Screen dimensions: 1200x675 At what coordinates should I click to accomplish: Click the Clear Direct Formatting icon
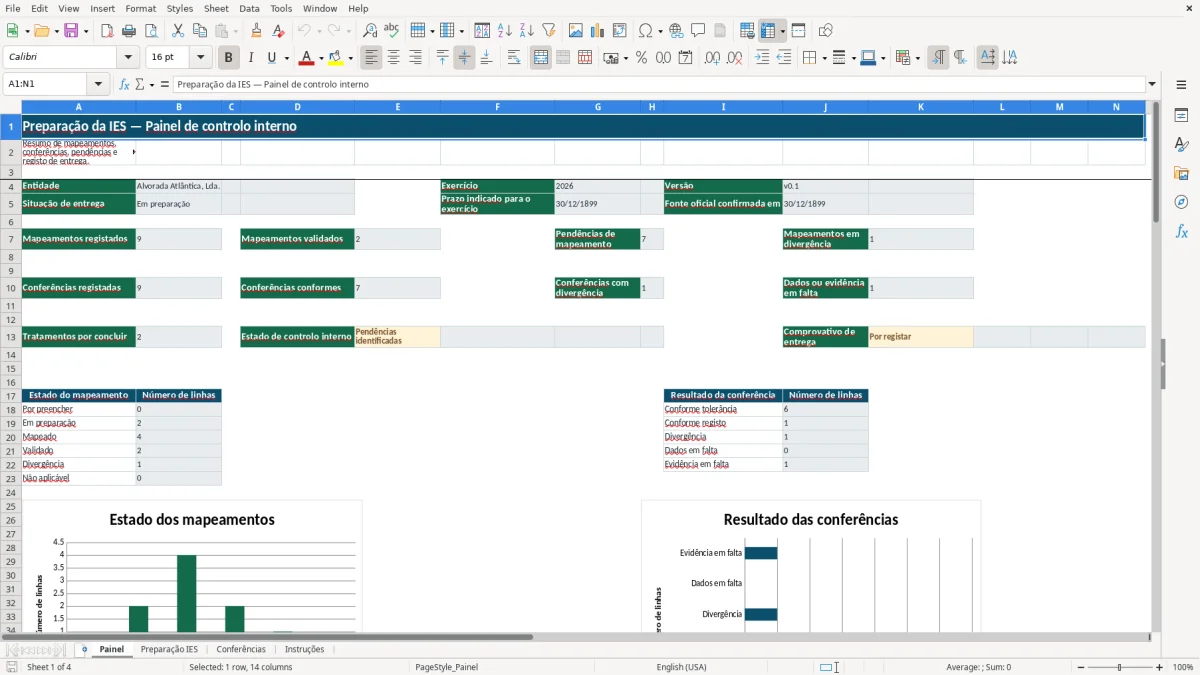[x=278, y=31]
